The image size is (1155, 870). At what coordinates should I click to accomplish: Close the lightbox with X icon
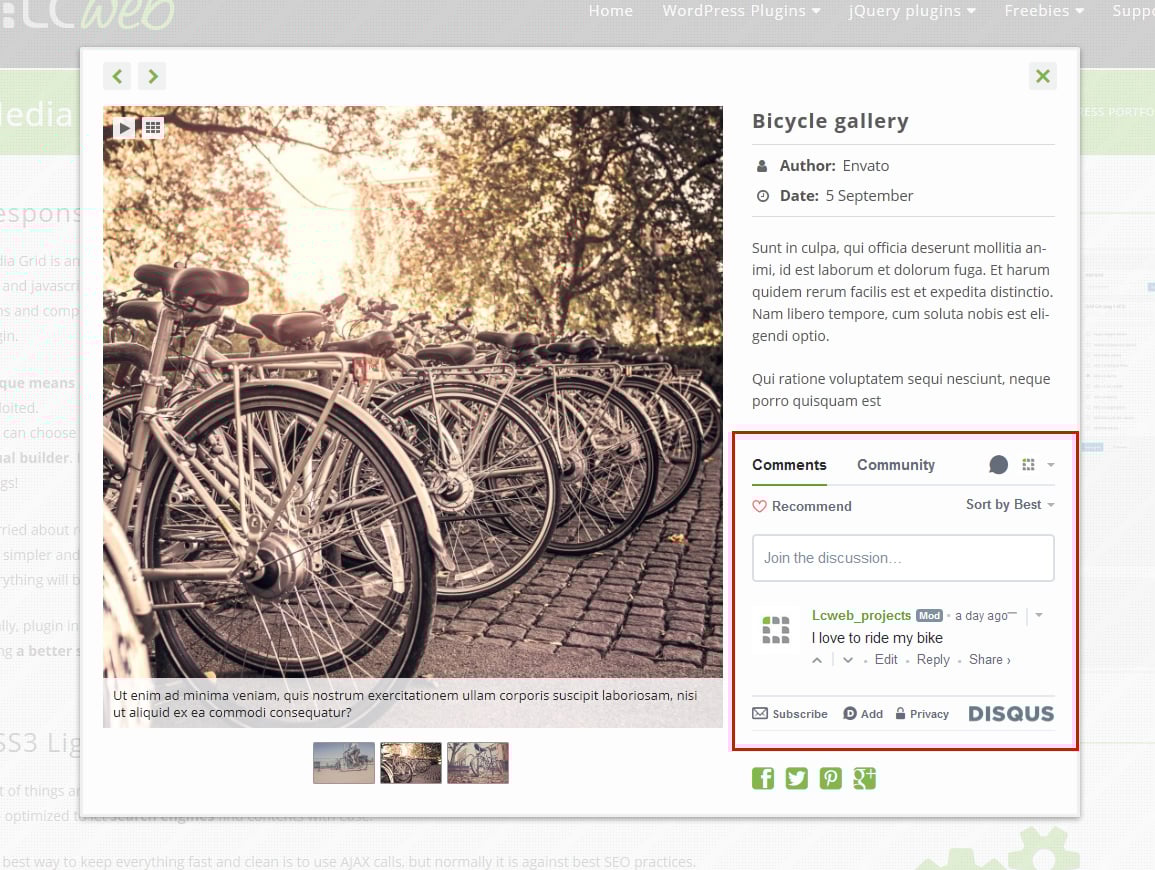pos(1043,76)
